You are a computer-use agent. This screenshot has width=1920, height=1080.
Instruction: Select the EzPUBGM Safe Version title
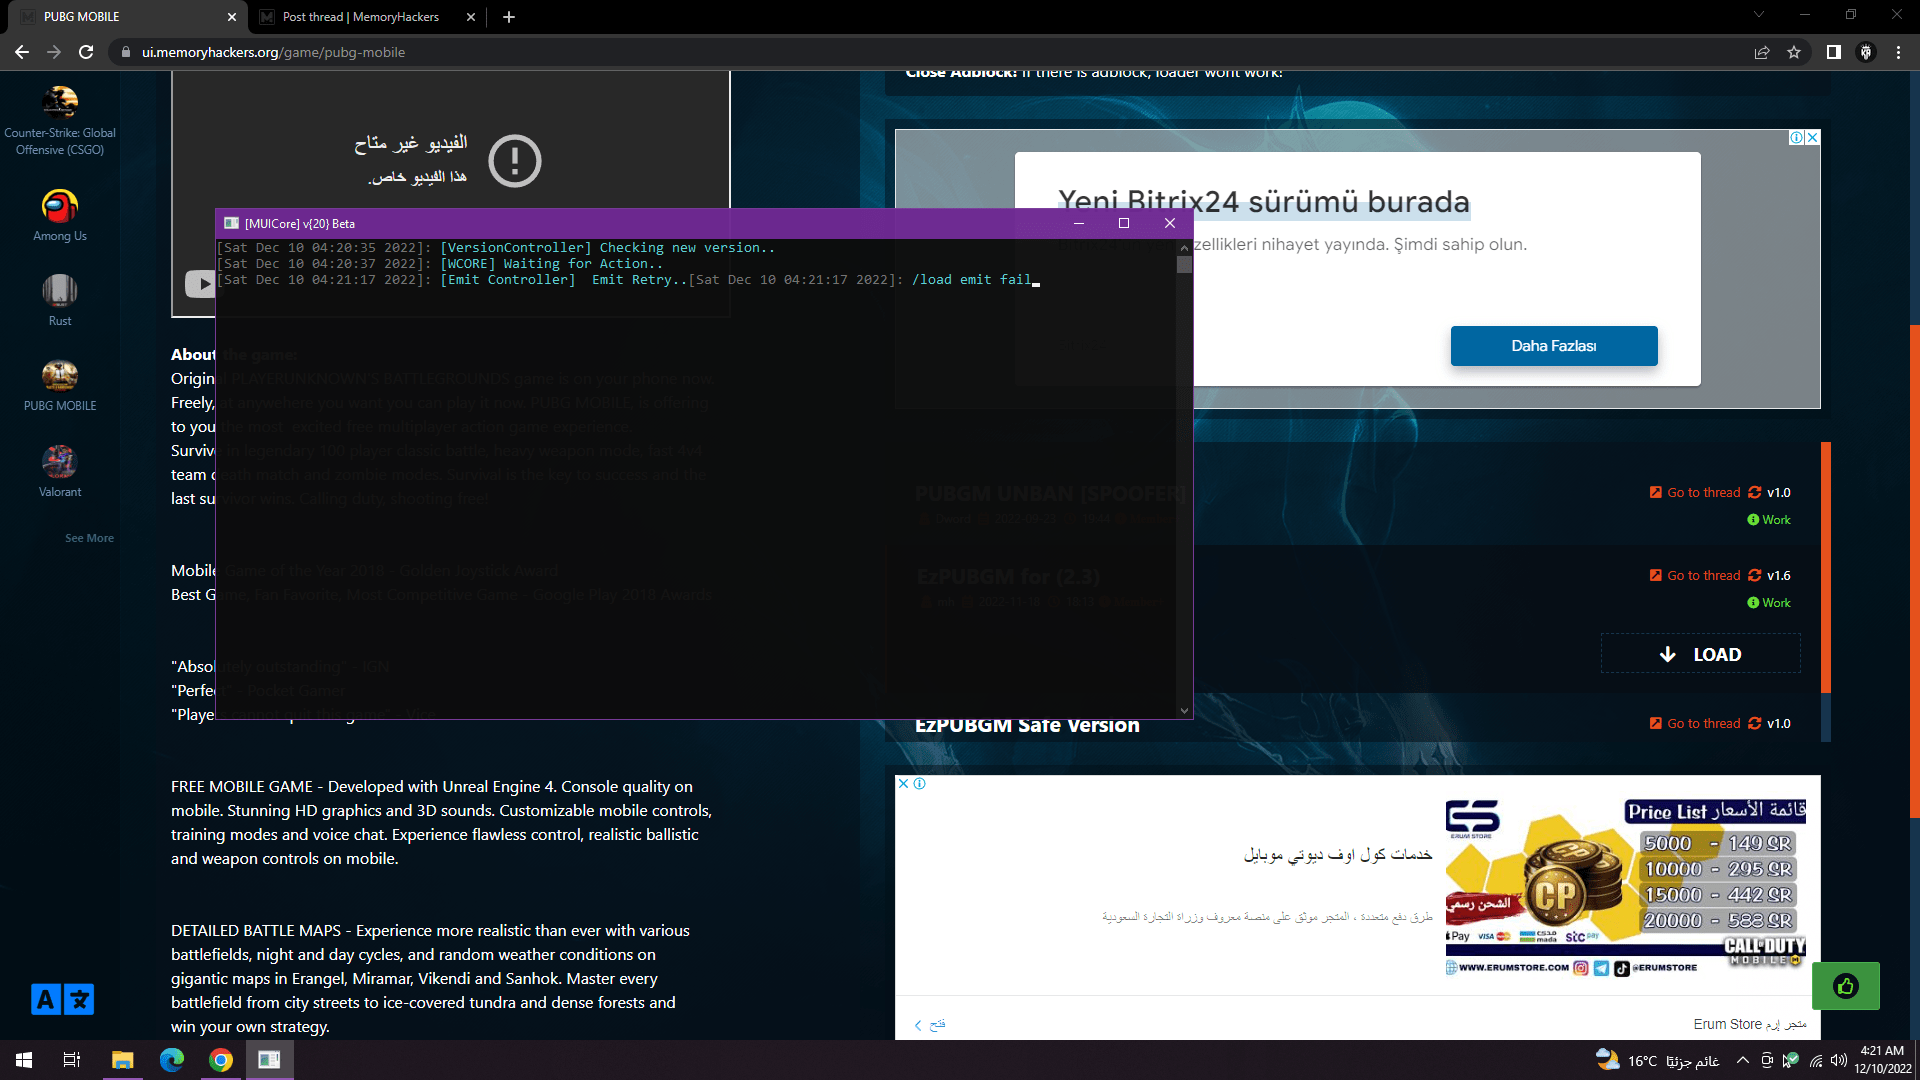tap(1027, 726)
